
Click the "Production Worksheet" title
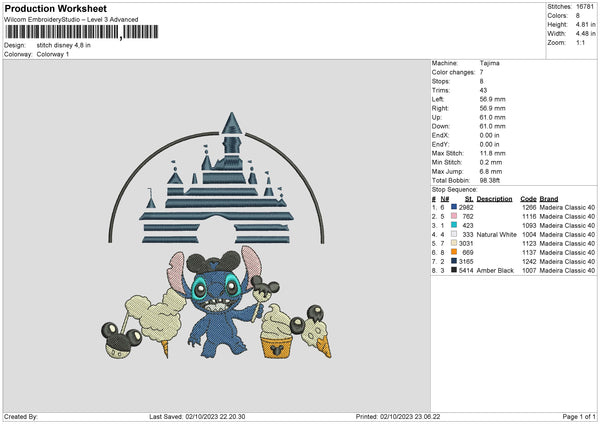tap(55, 8)
